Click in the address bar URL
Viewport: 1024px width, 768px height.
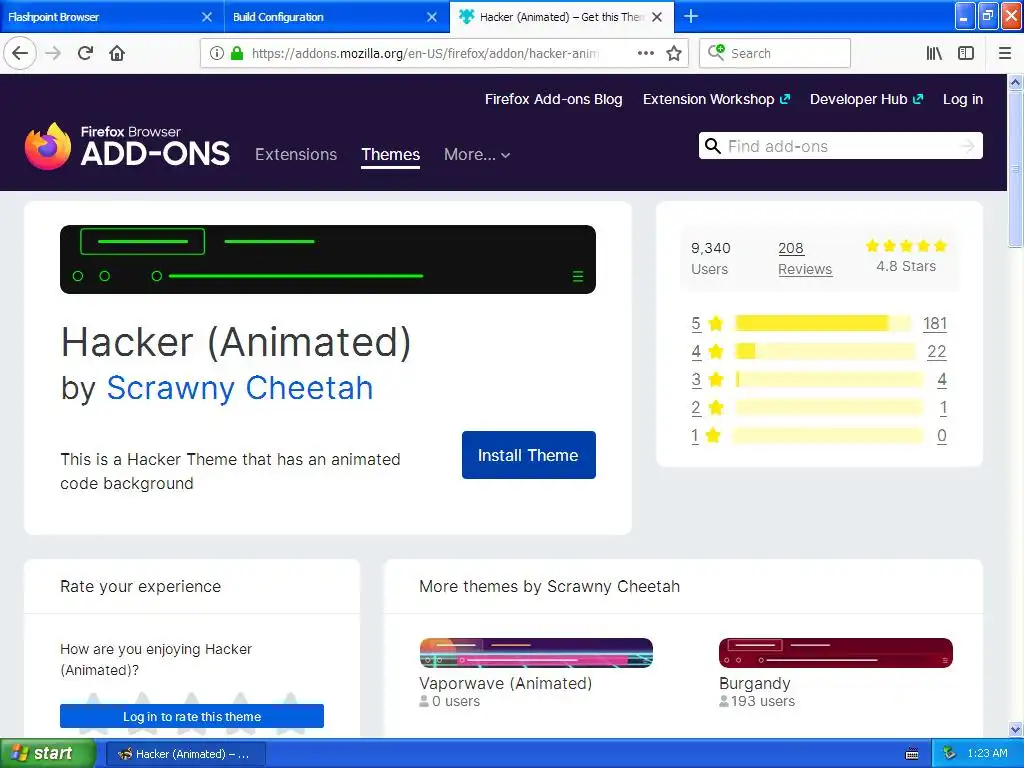(x=425, y=53)
